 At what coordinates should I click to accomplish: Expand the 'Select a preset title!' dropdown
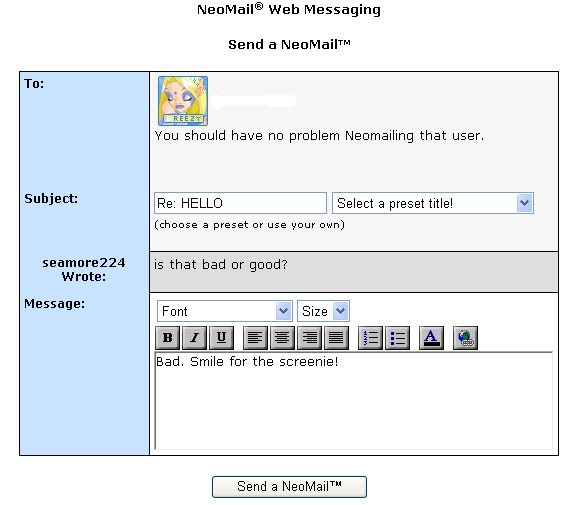click(x=433, y=203)
